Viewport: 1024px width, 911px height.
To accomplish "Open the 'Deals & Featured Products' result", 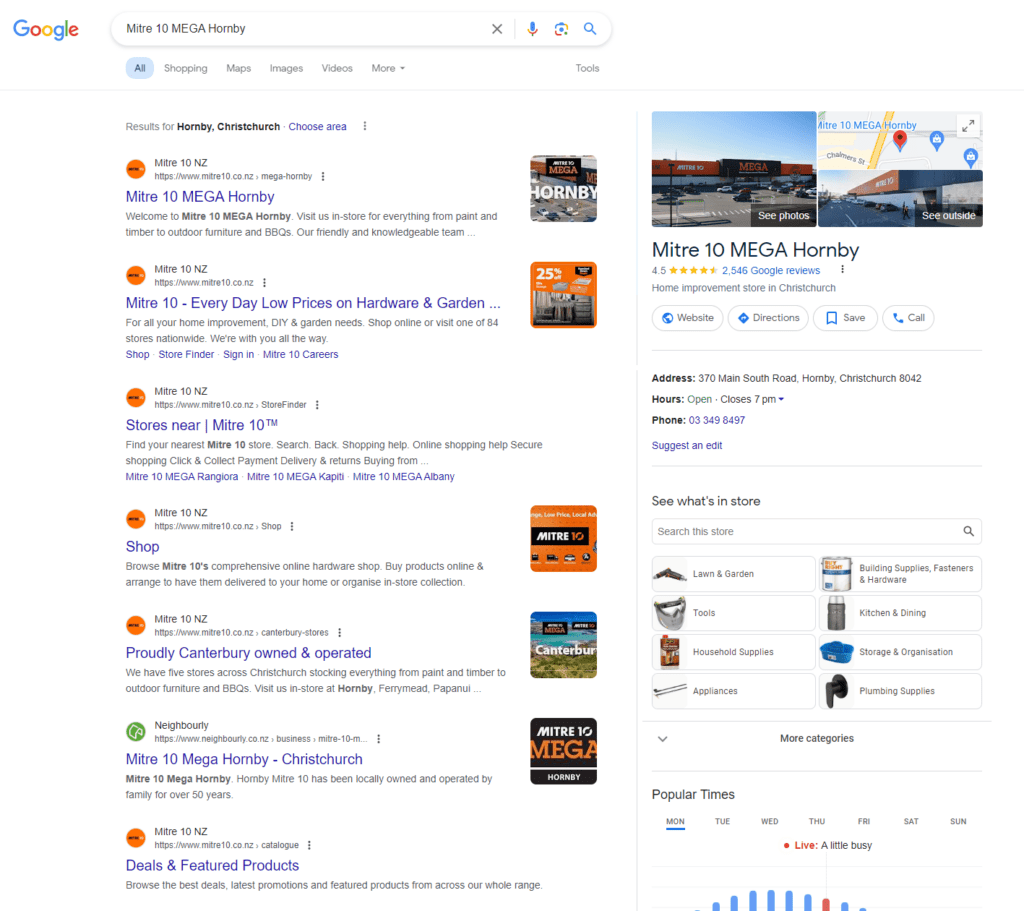I will point(212,865).
